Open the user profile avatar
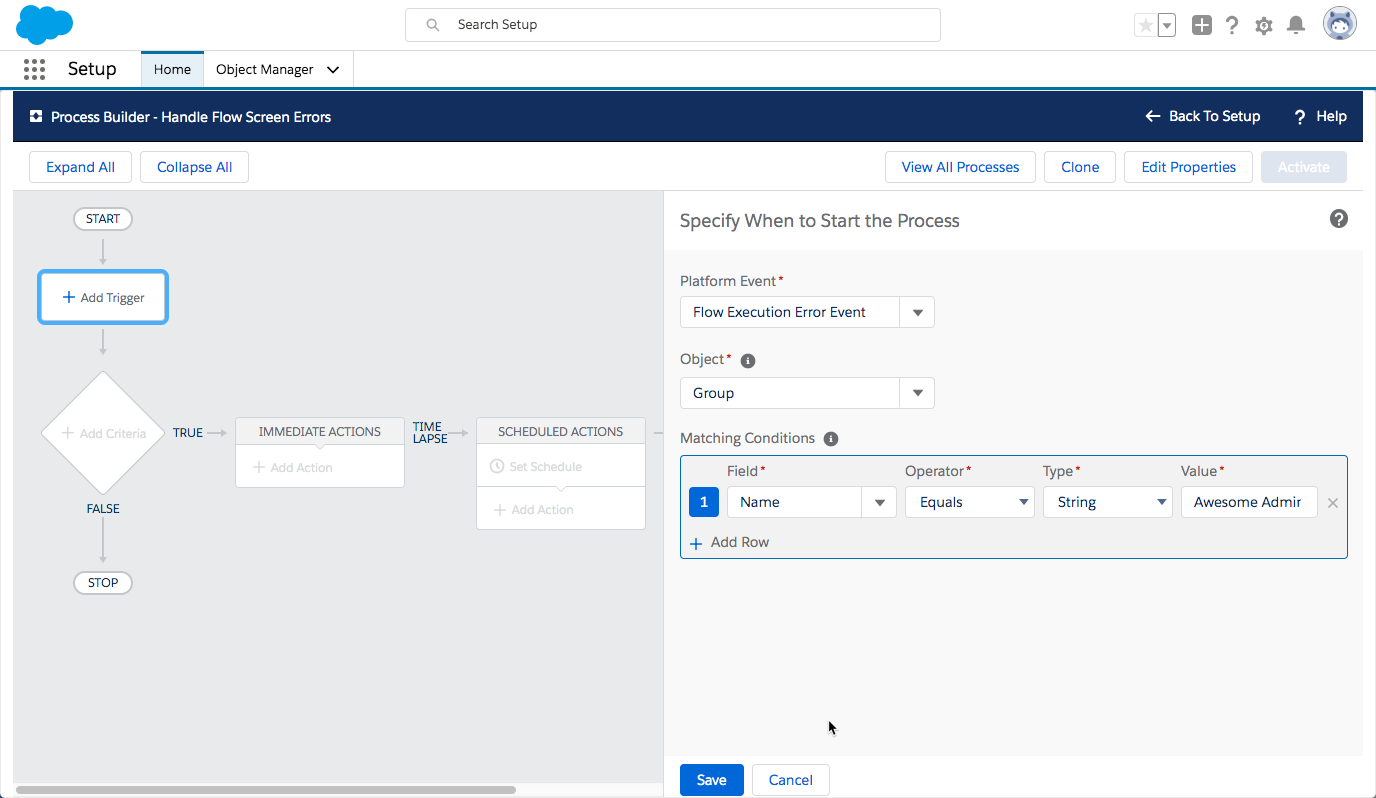Screen dimensions: 1376x798 pos(1339,23)
